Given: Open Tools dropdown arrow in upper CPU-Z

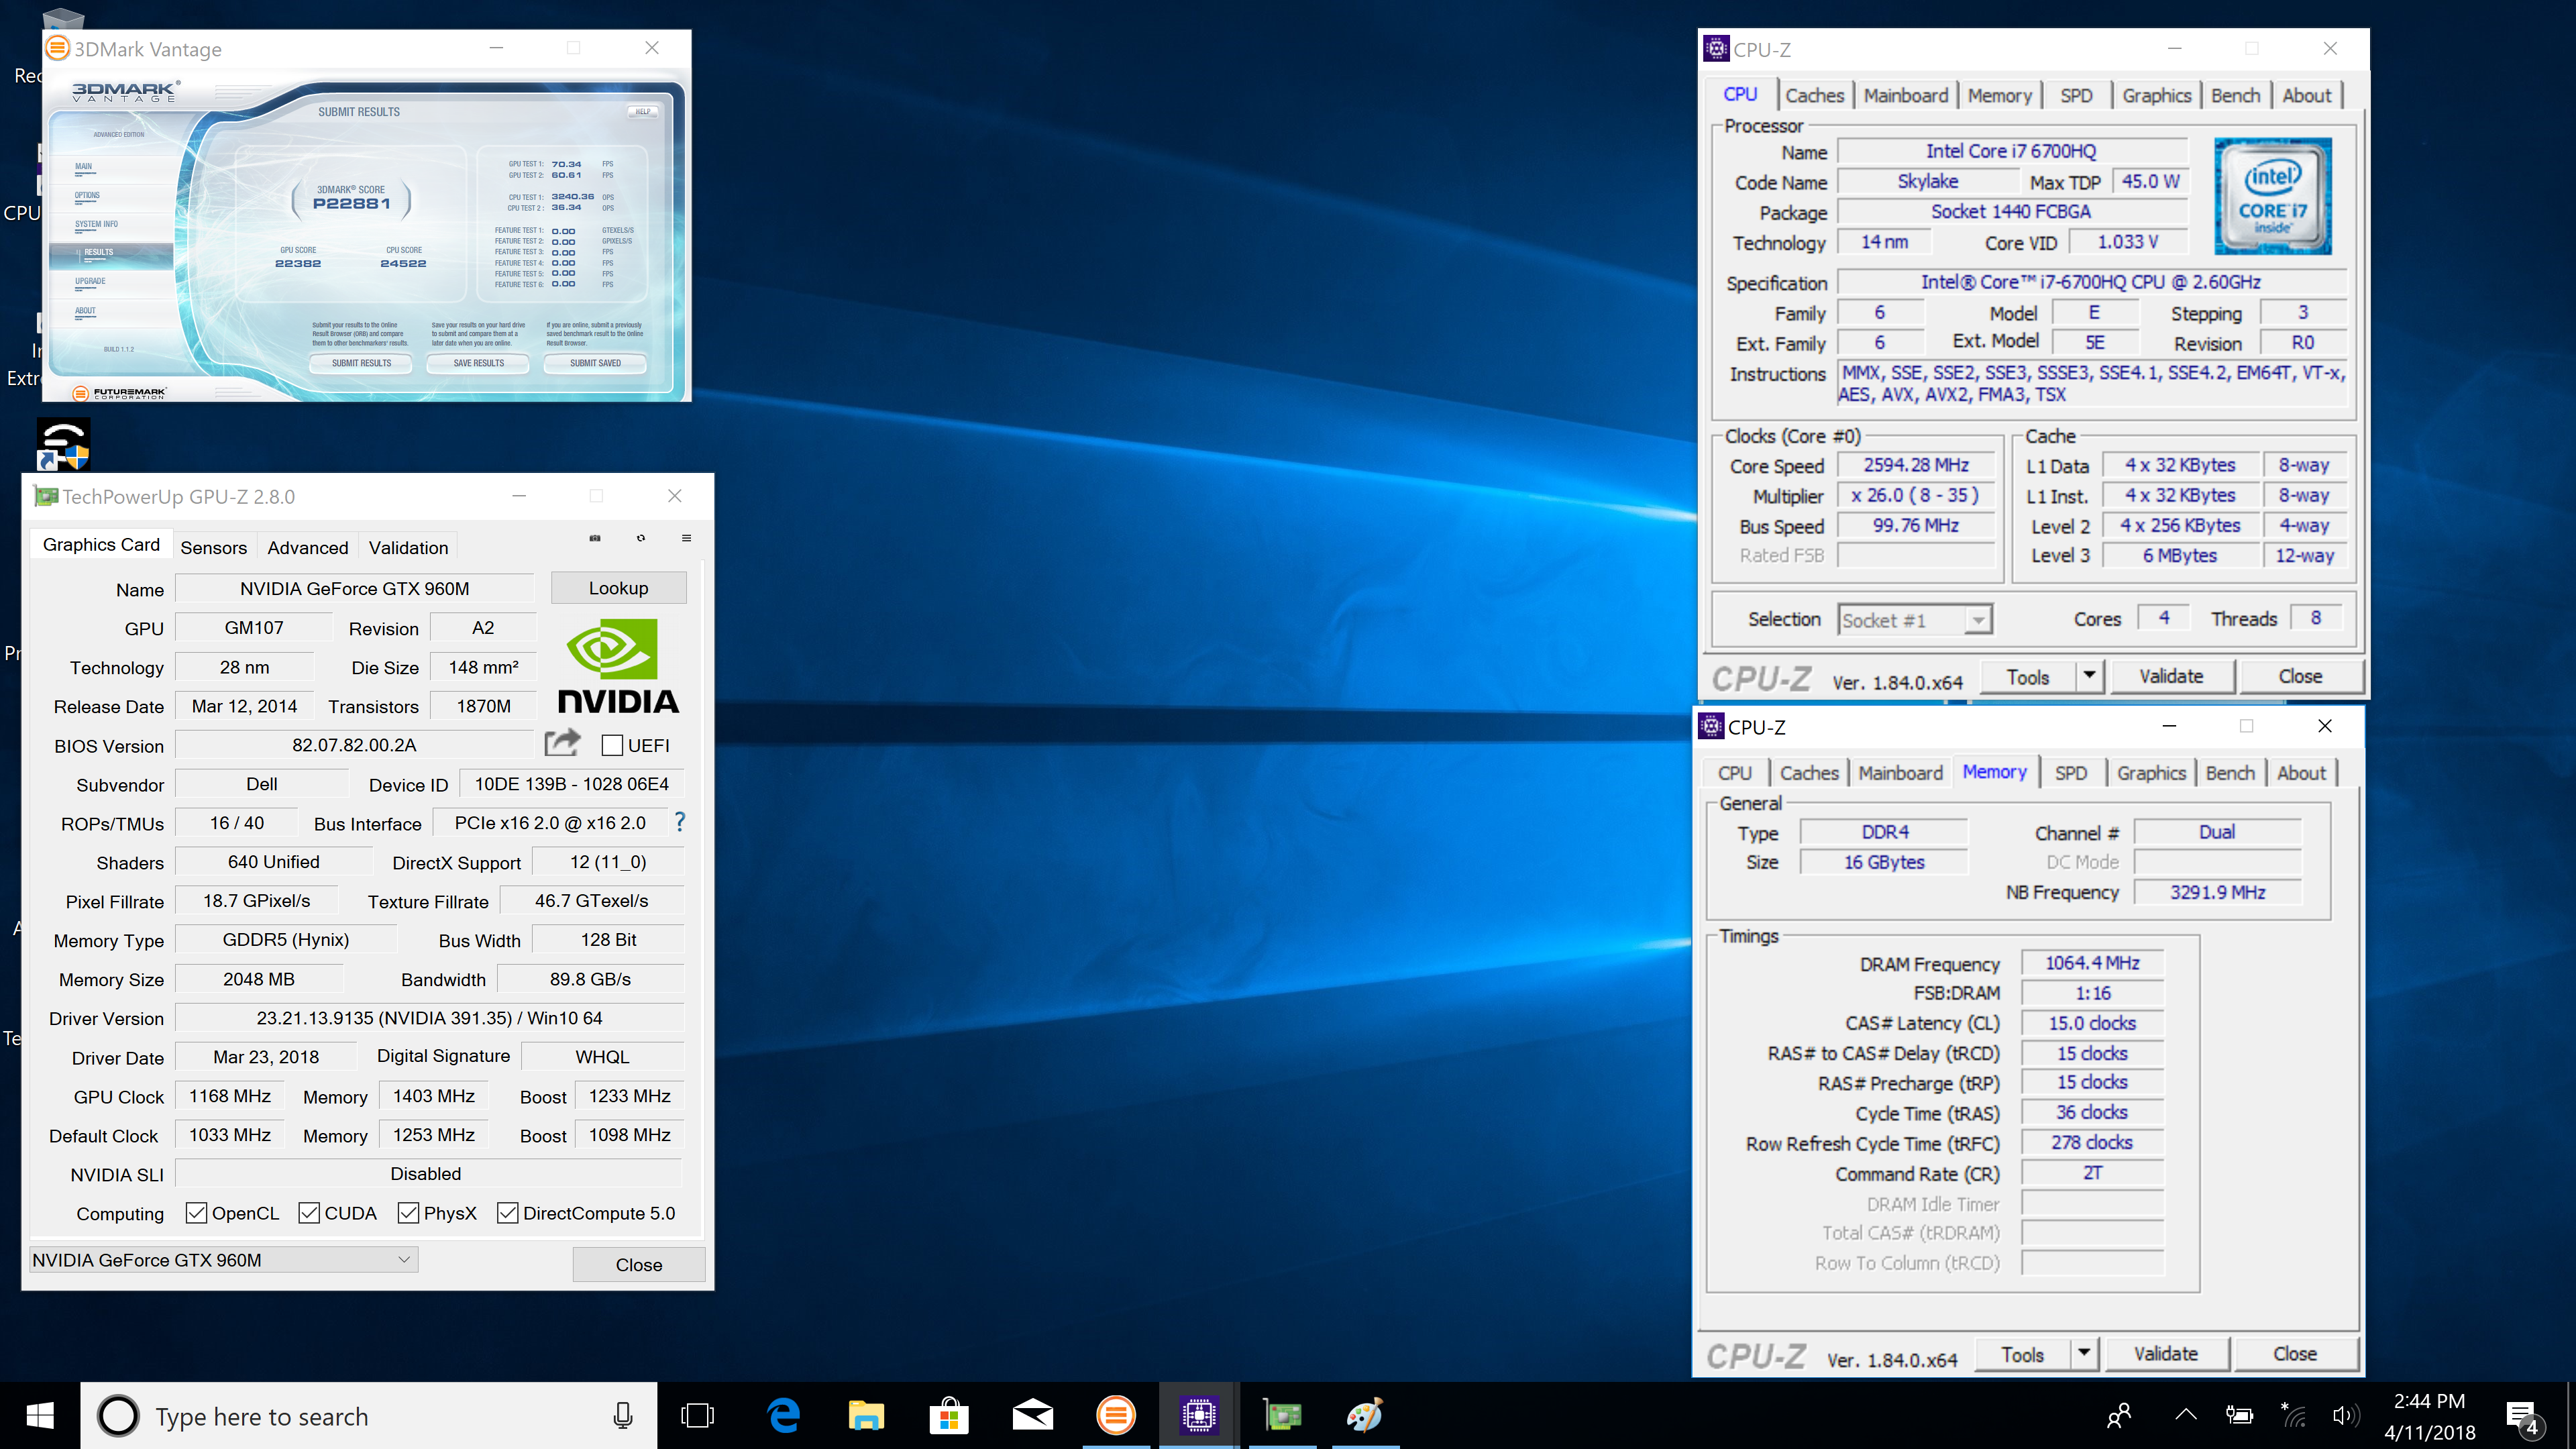Looking at the screenshot, I should click(x=2089, y=676).
